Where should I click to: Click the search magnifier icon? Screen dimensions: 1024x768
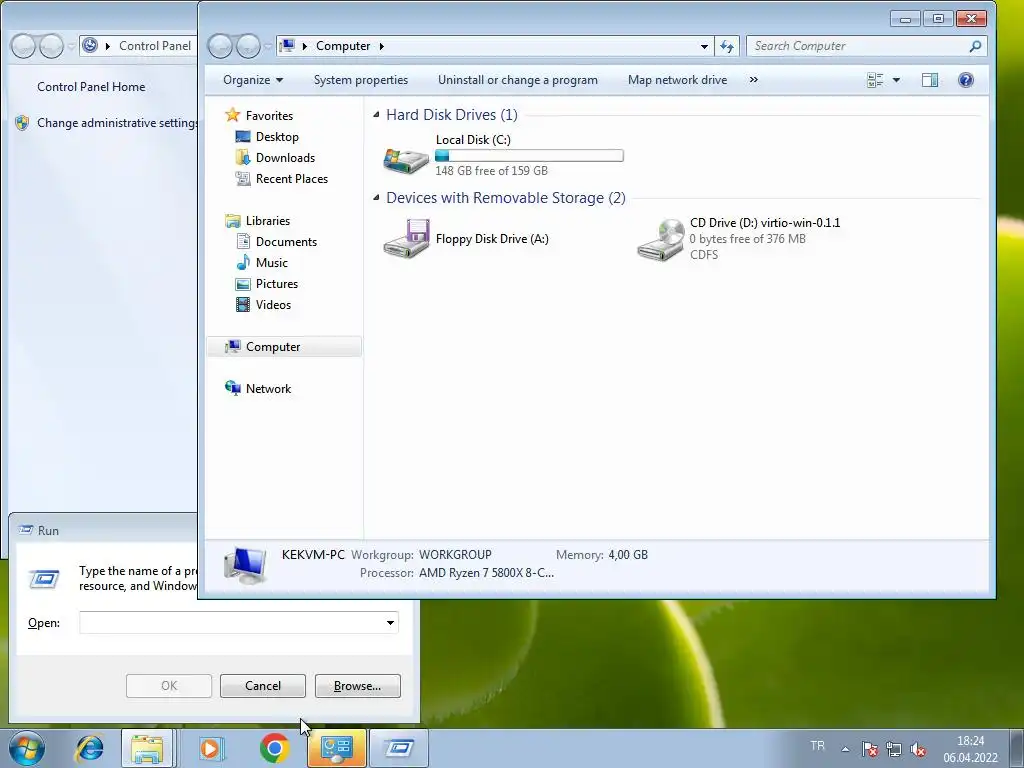[975, 46]
